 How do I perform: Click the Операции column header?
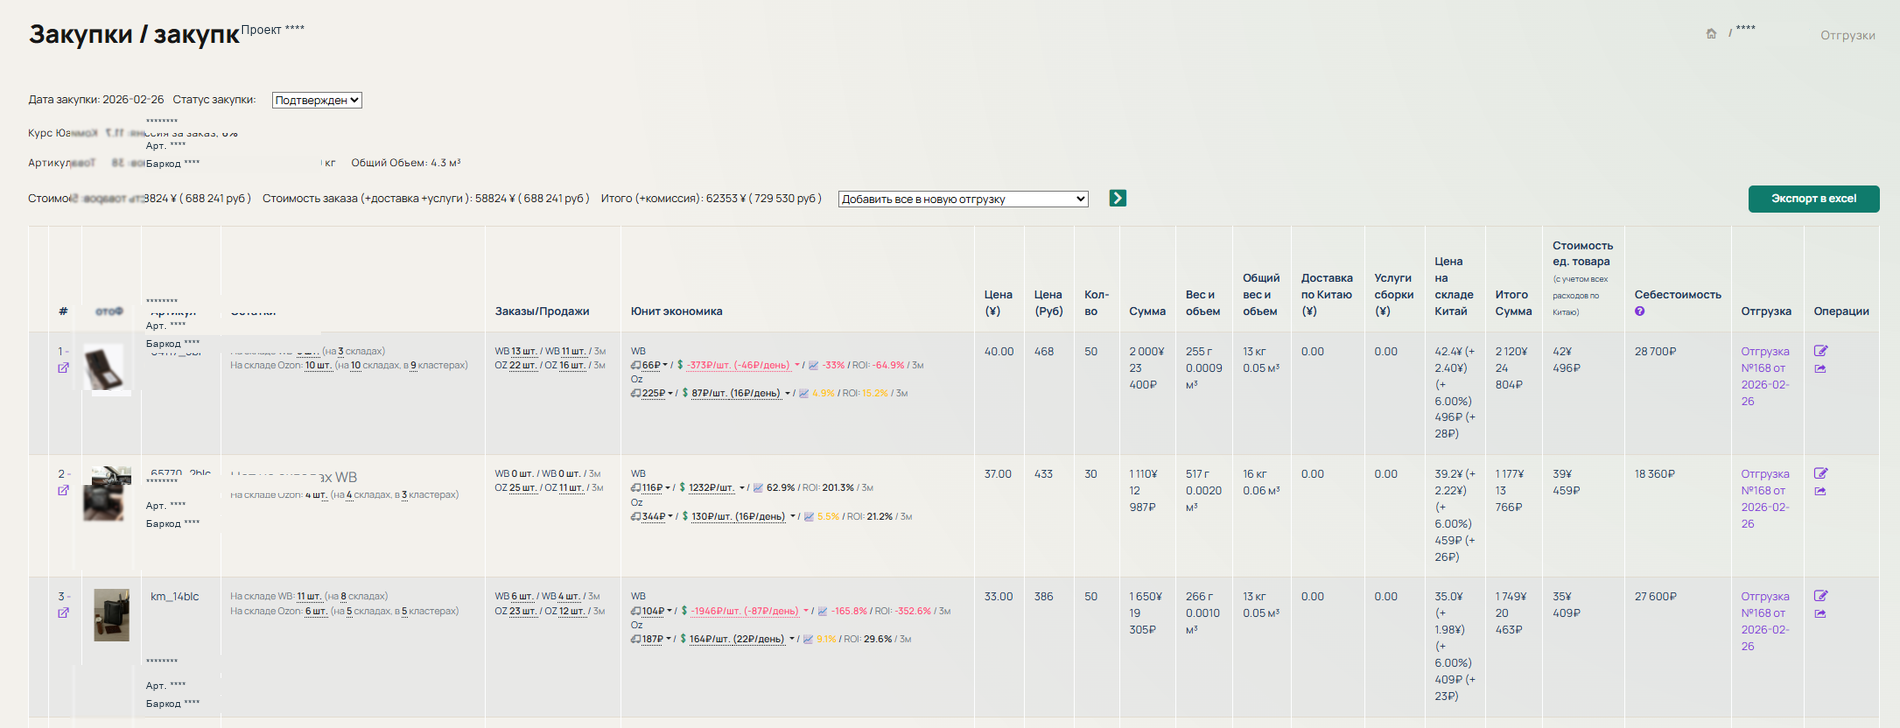[x=1841, y=312]
